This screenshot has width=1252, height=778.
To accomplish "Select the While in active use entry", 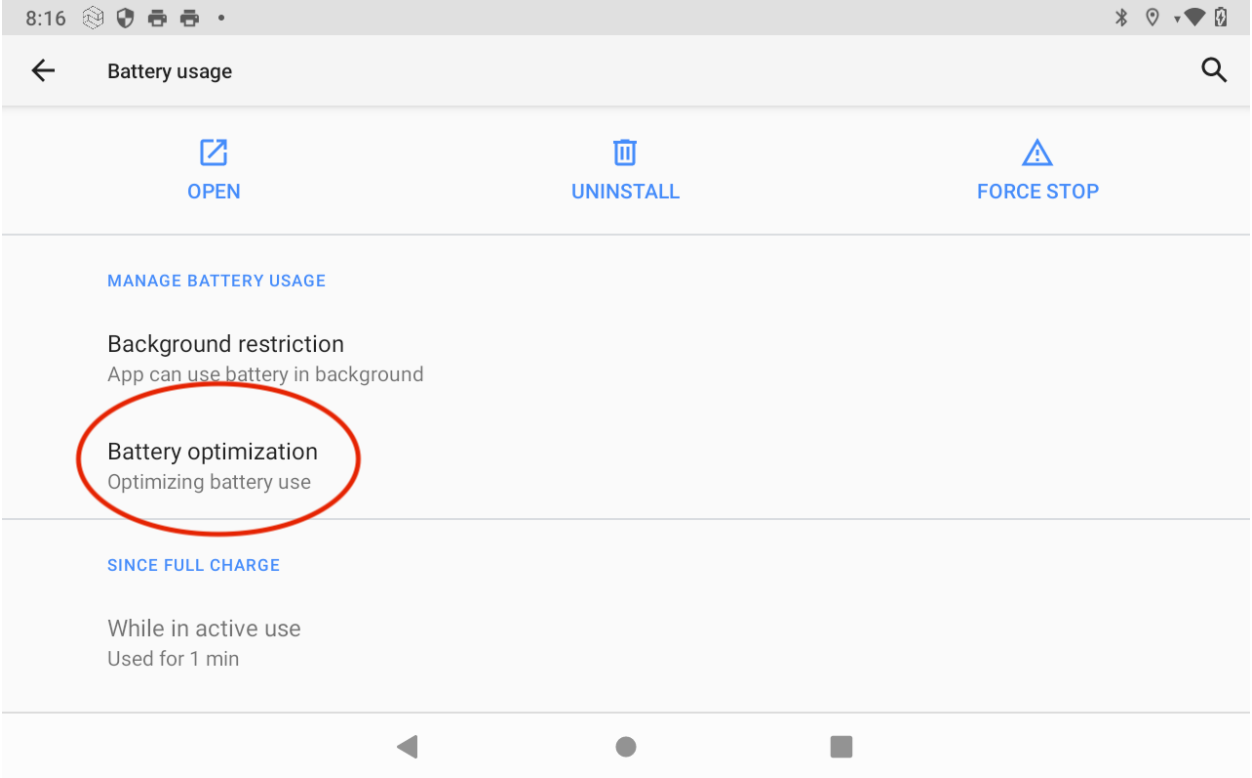I will click(x=204, y=642).
